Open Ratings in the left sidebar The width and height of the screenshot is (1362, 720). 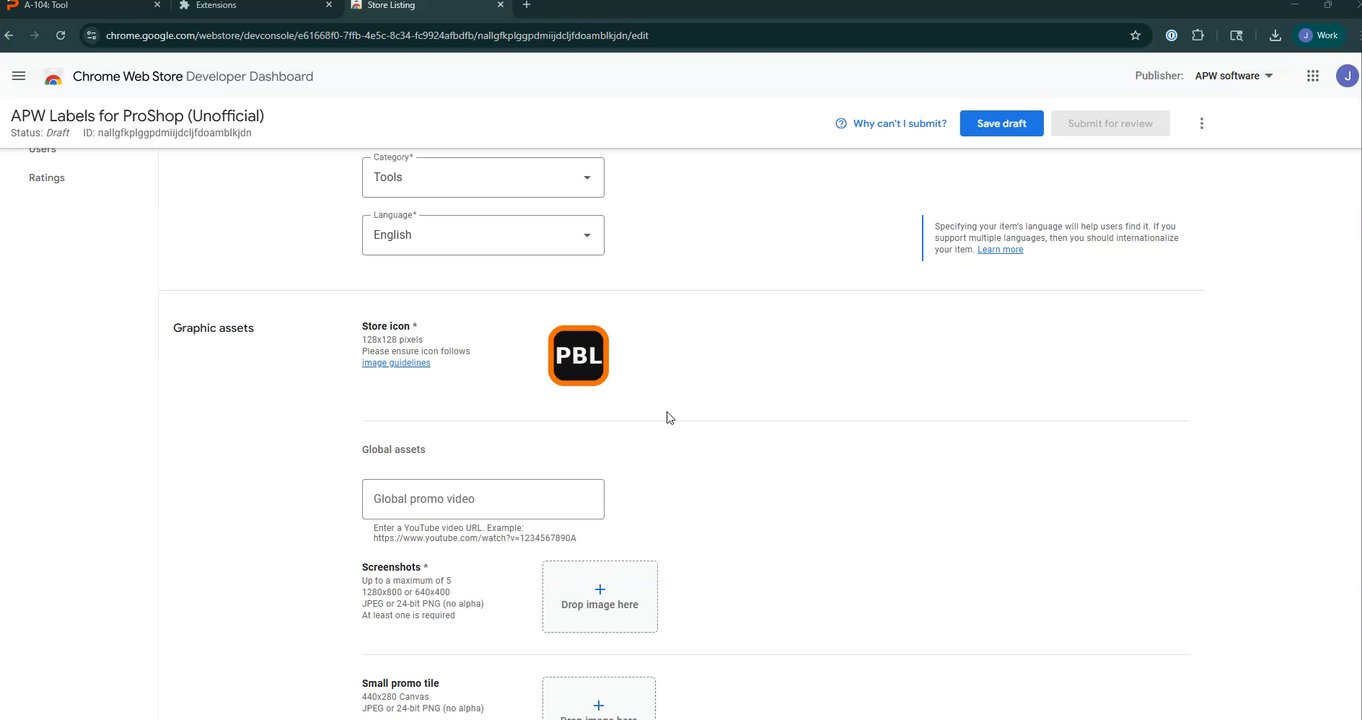tap(47, 178)
